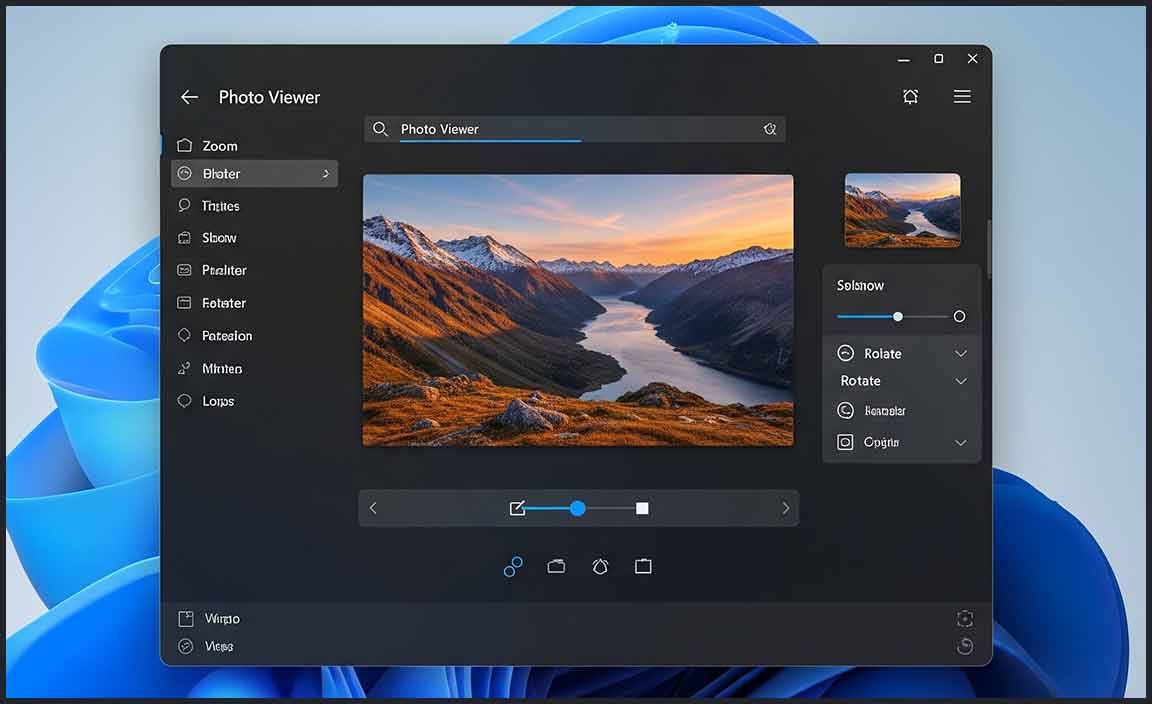Go to next photo with right chevron

(x=785, y=508)
